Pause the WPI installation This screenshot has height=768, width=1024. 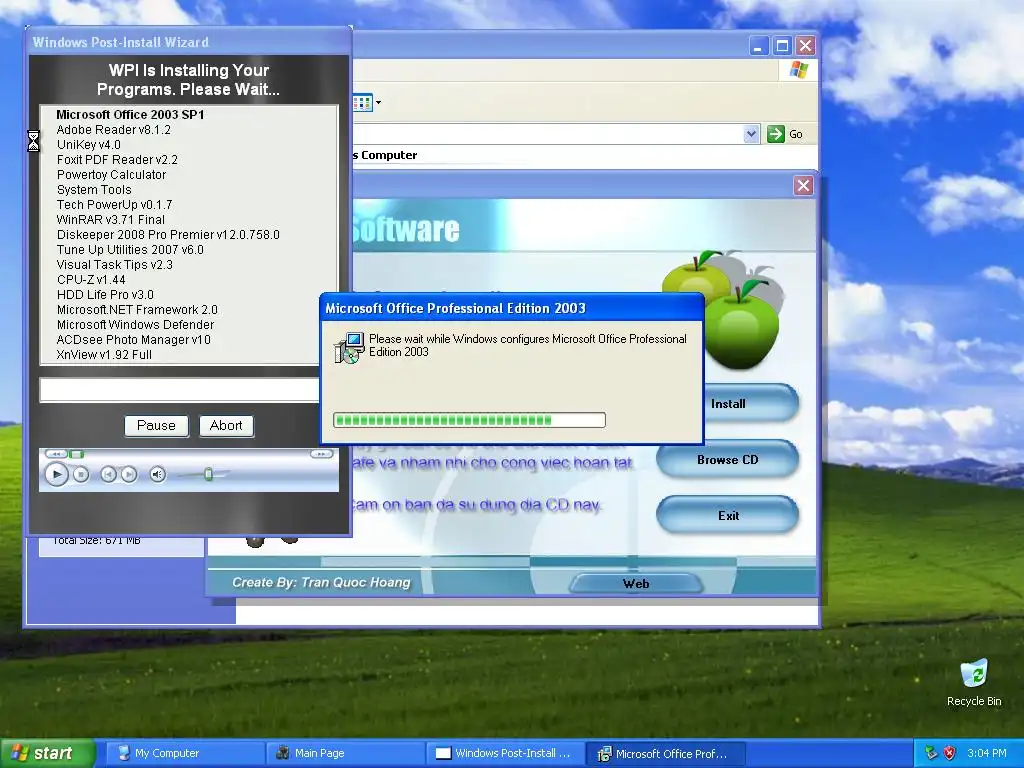coord(156,426)
